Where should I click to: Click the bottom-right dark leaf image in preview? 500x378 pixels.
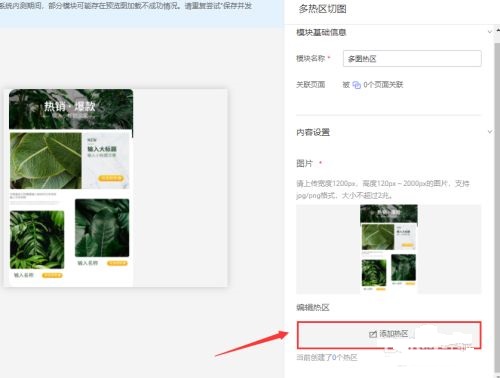pyautogui.click(x=102, y=228)
